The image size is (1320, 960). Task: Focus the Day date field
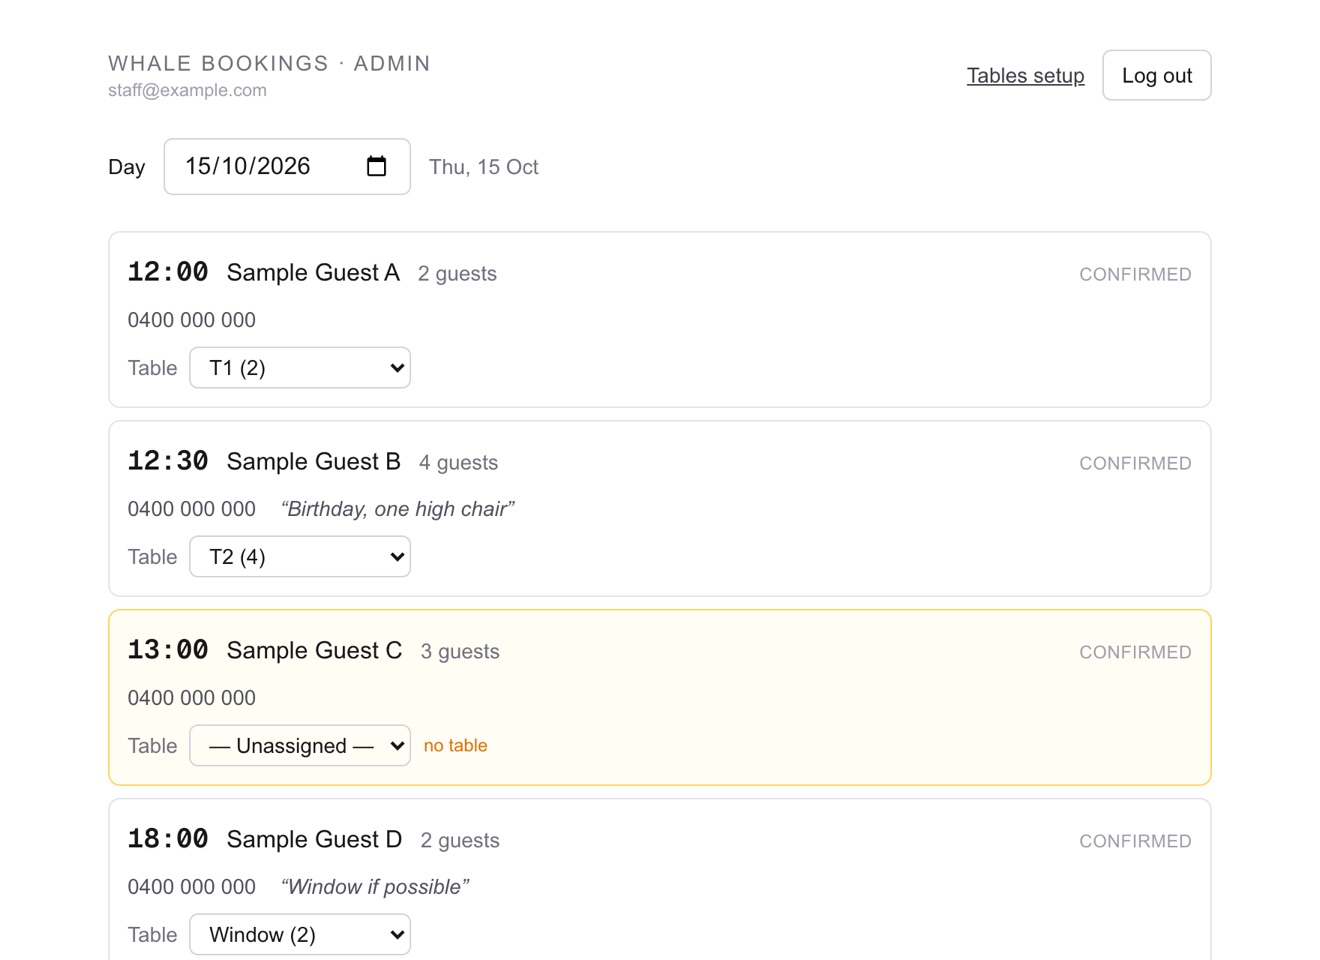(287, 166)
